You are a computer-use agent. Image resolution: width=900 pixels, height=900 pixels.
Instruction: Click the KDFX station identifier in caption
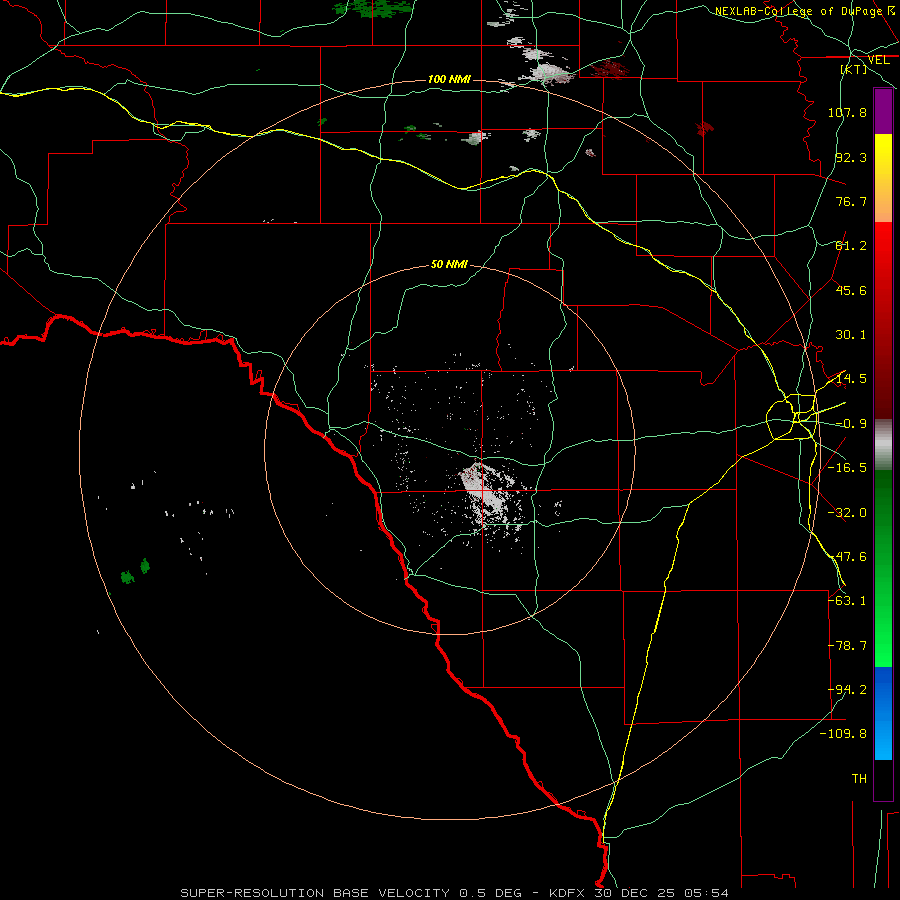[x=568, y=893]
